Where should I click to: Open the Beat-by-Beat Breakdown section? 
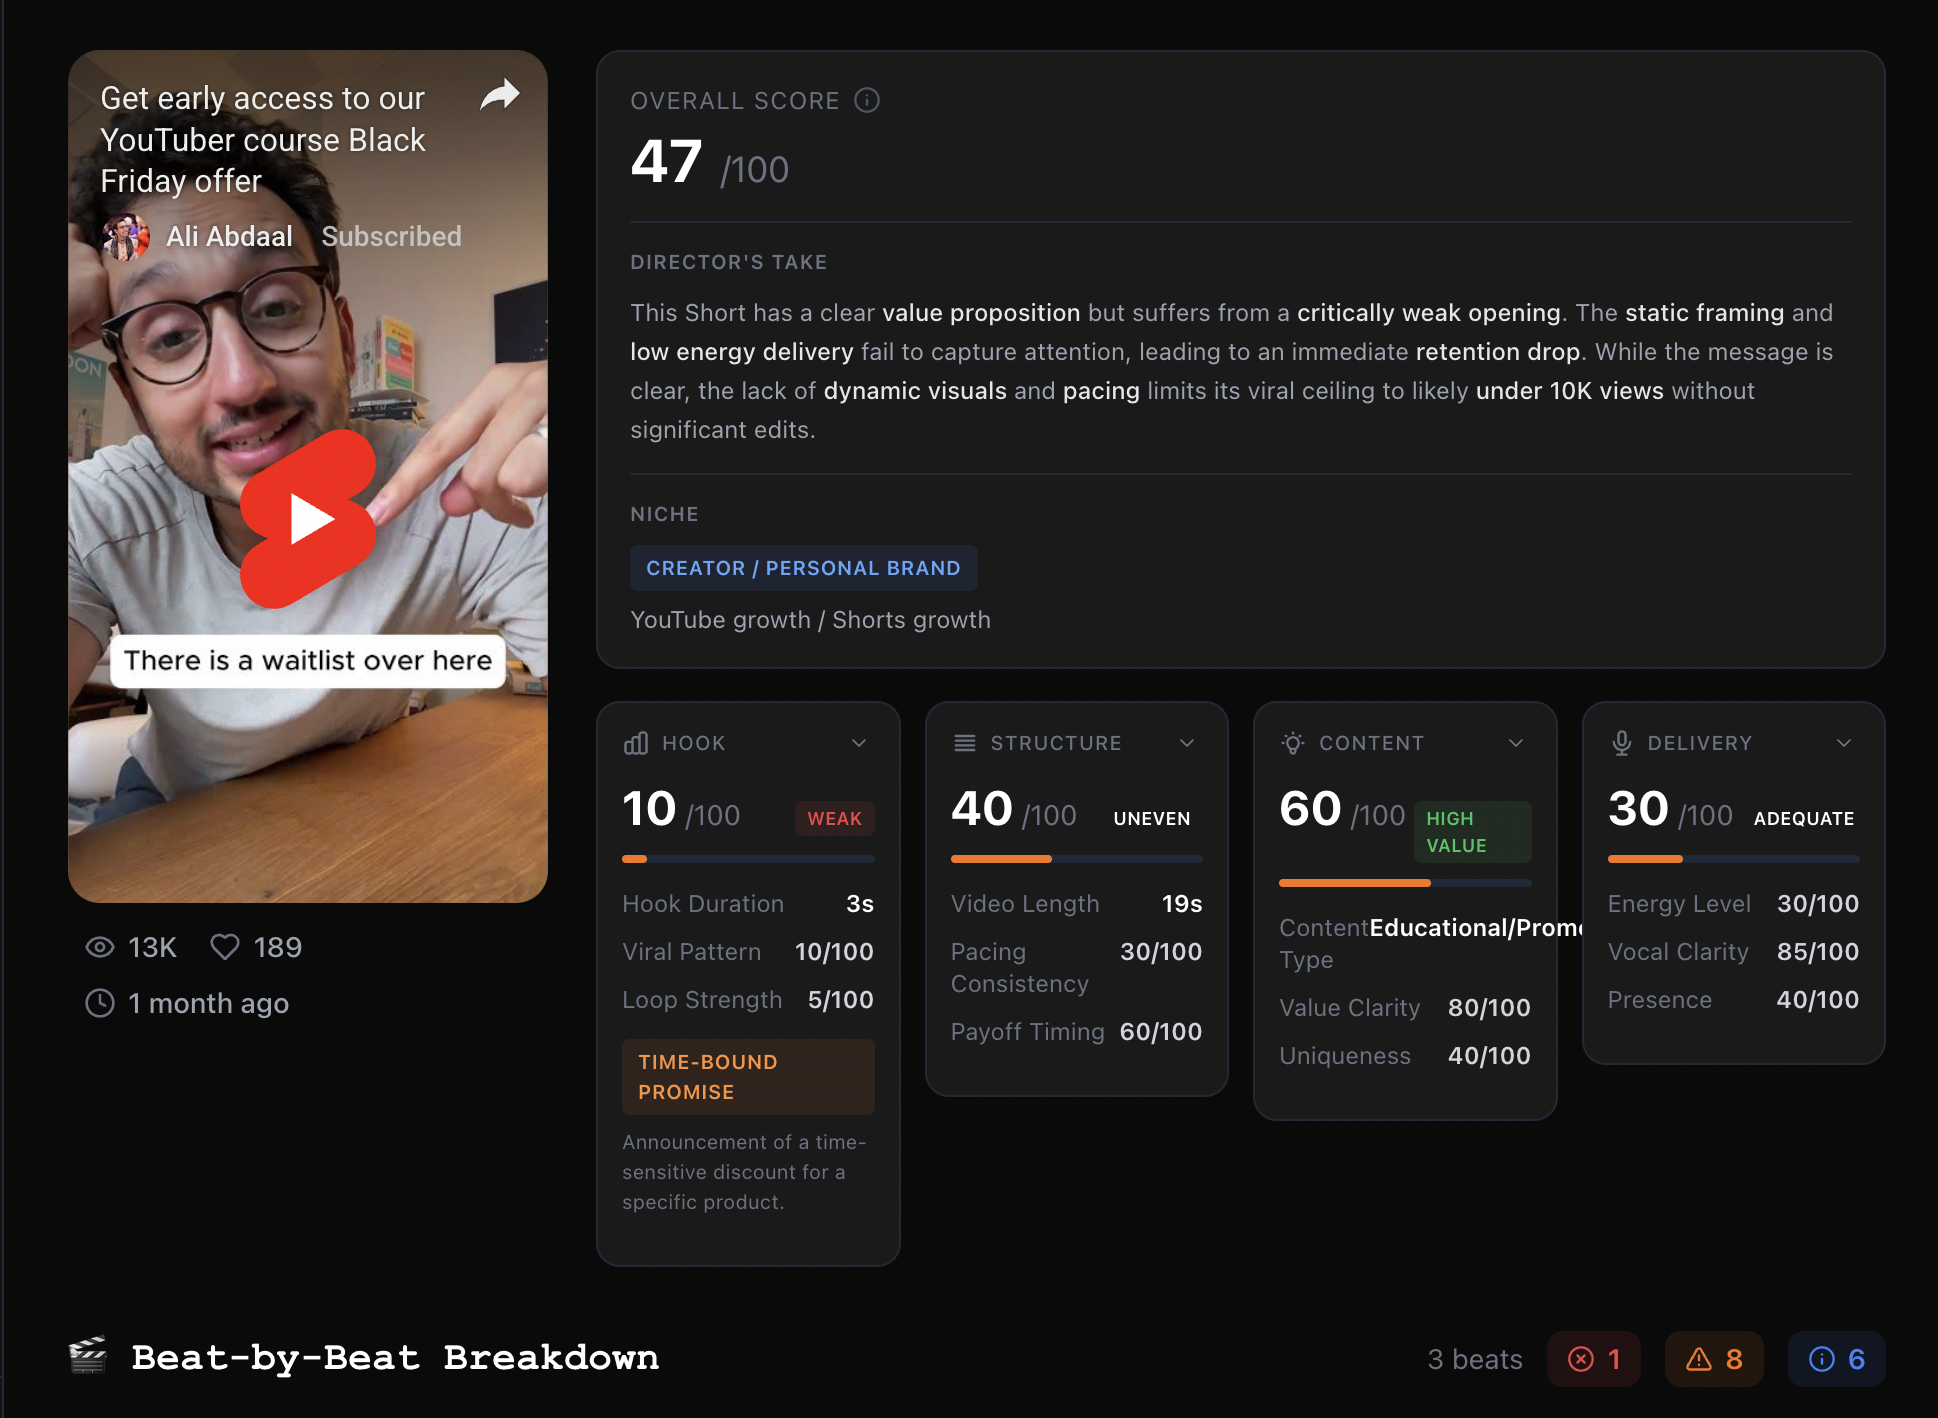coord(395,1358)
